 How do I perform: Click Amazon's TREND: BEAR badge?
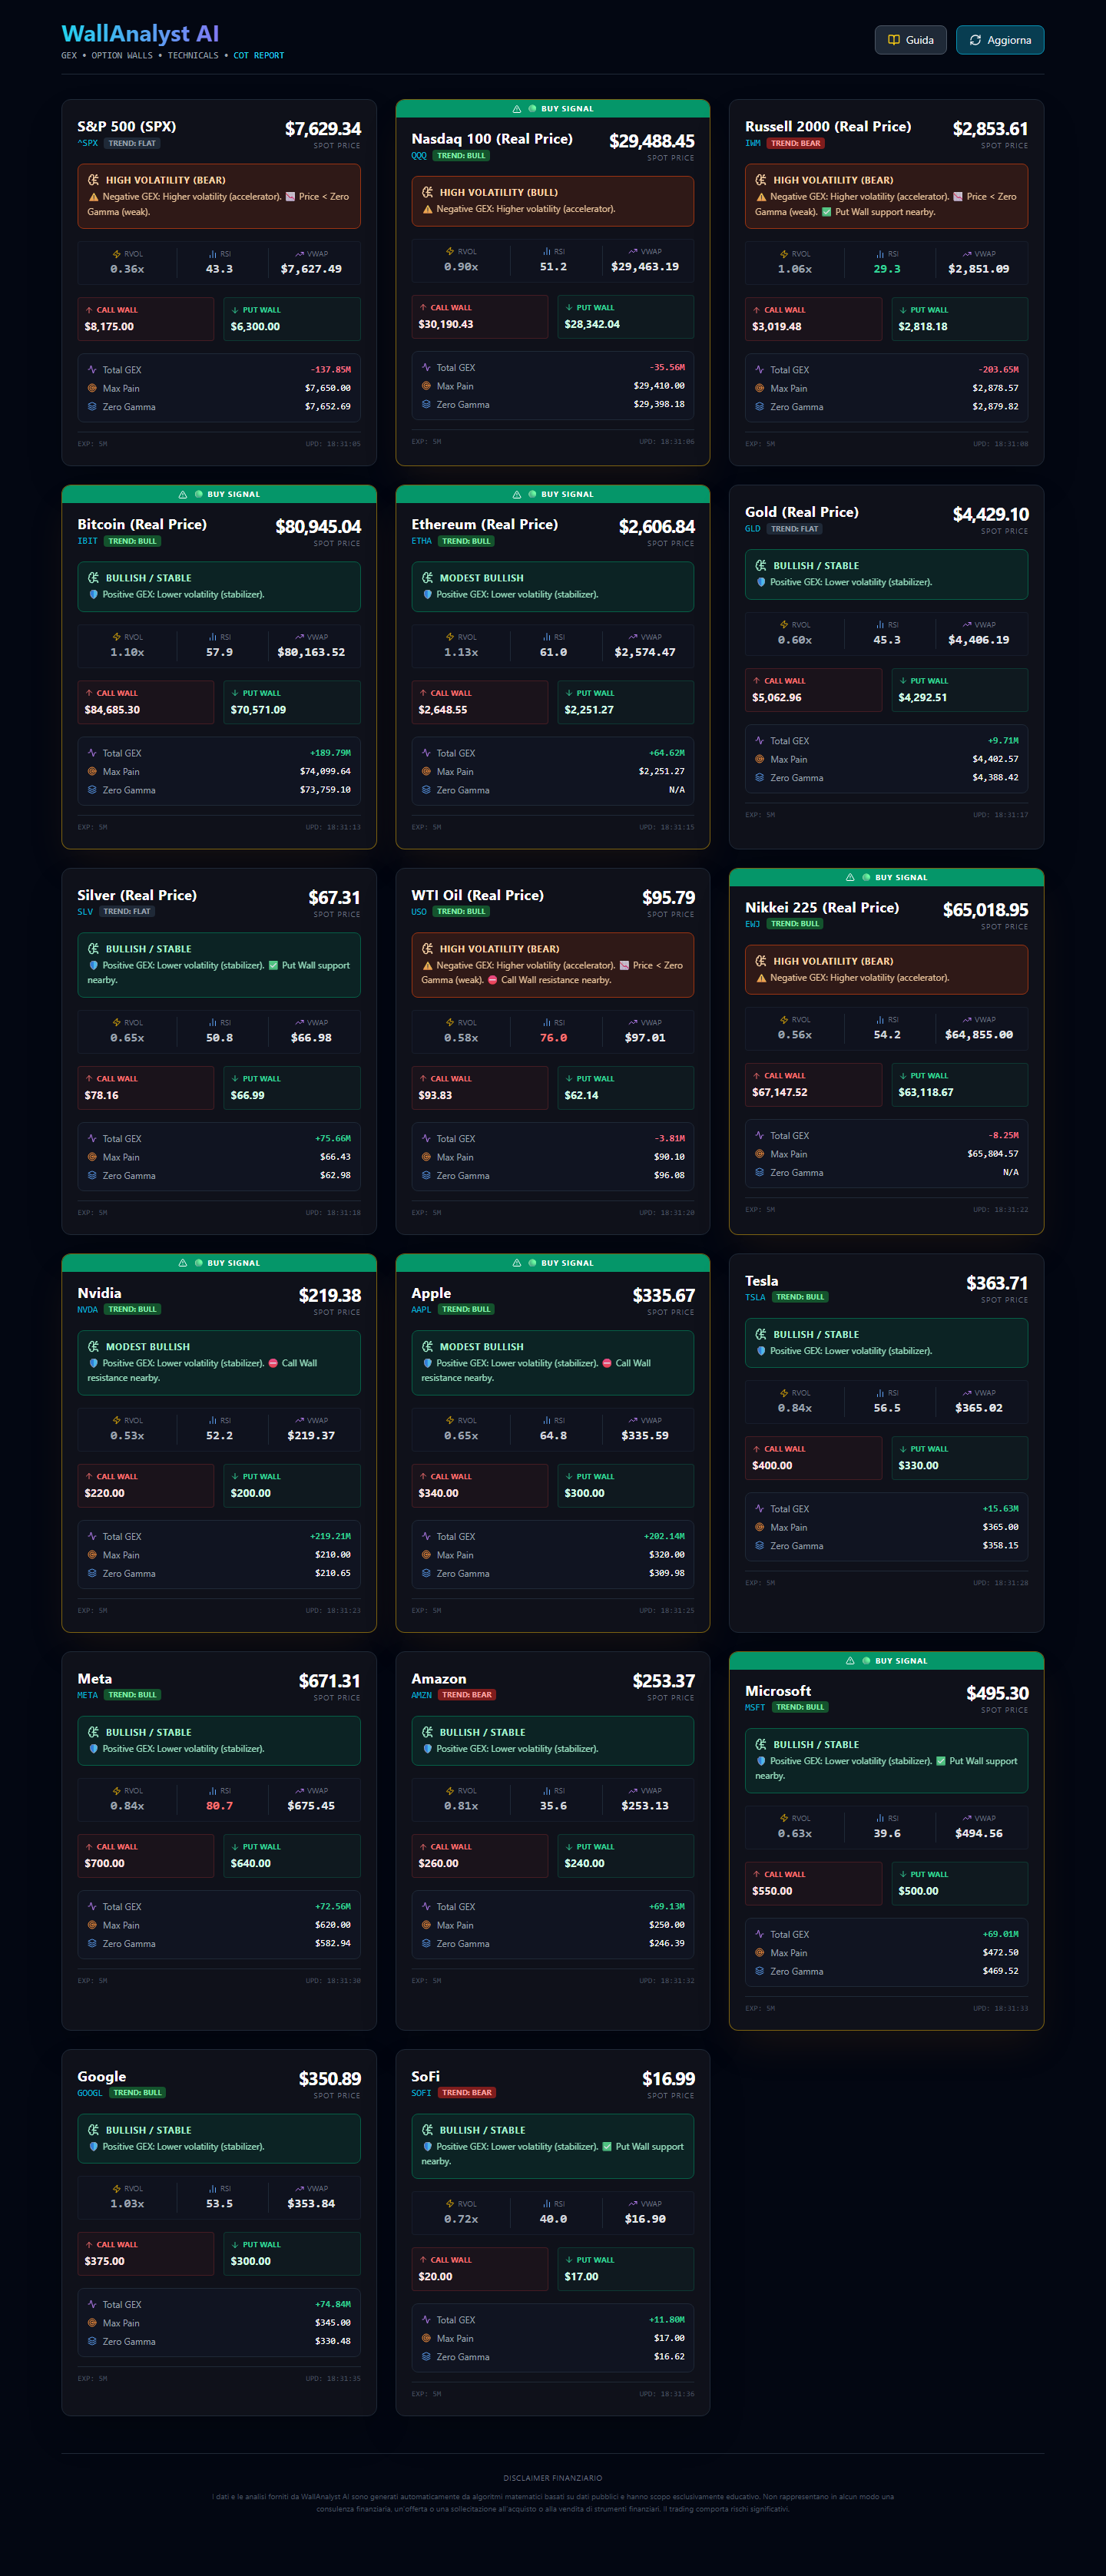(x=466, y=1695)
